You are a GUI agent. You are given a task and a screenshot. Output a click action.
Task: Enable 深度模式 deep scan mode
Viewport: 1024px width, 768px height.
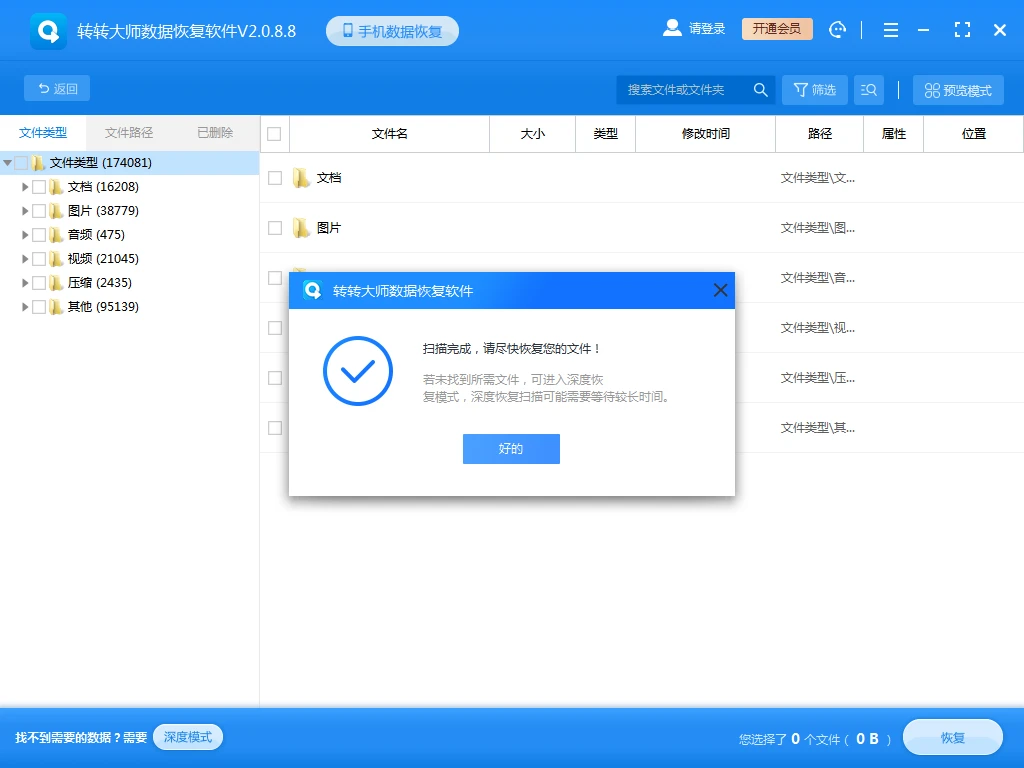coord(188,737)
